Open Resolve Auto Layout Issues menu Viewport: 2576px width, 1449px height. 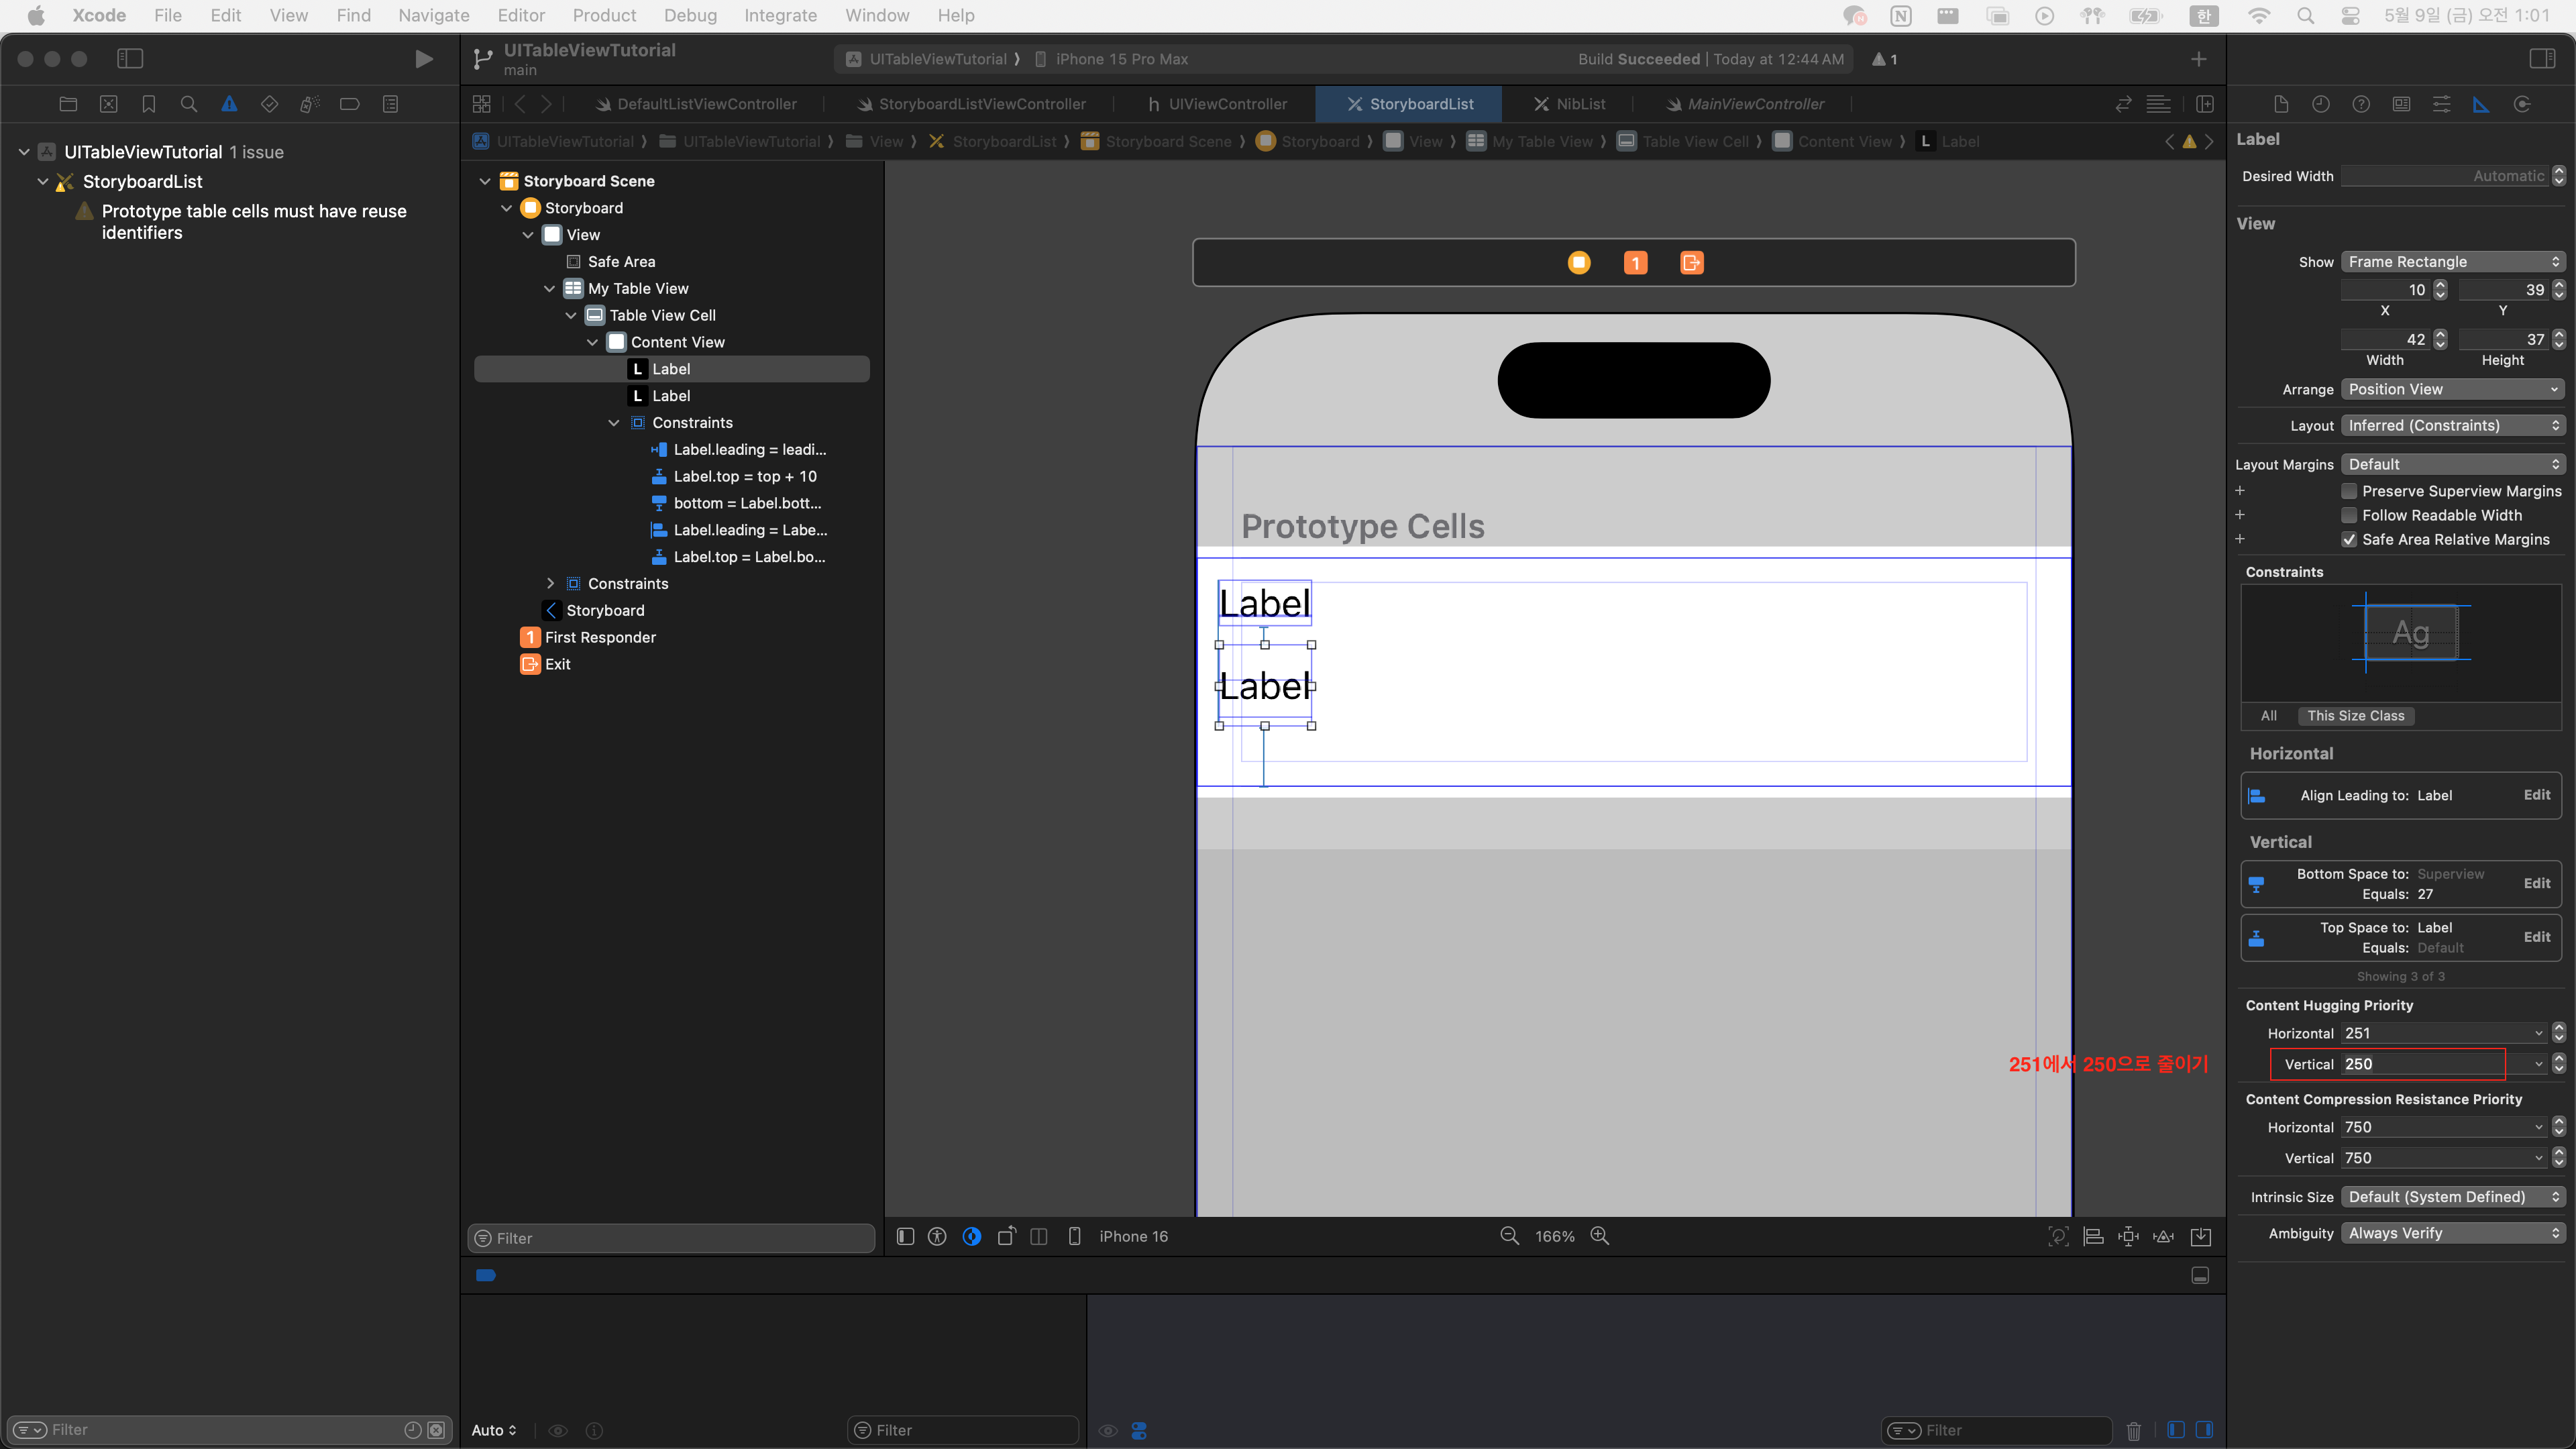point(2164,1237)
